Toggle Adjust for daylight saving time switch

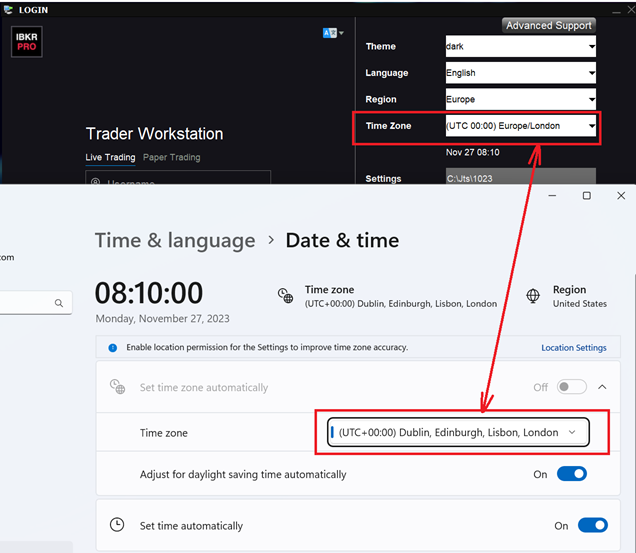pyautogui.click(x=572, y=474)
